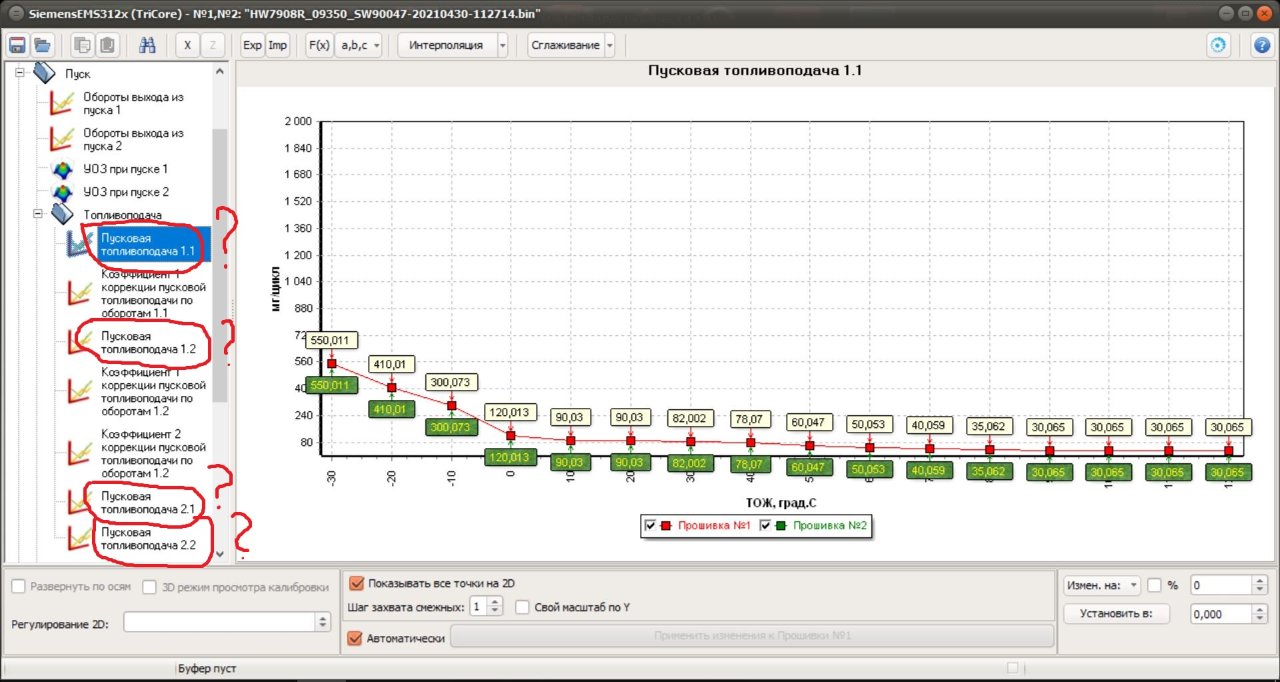Click the 'Регулирование 2D' combo box
1280x682 pixels.
226,622
